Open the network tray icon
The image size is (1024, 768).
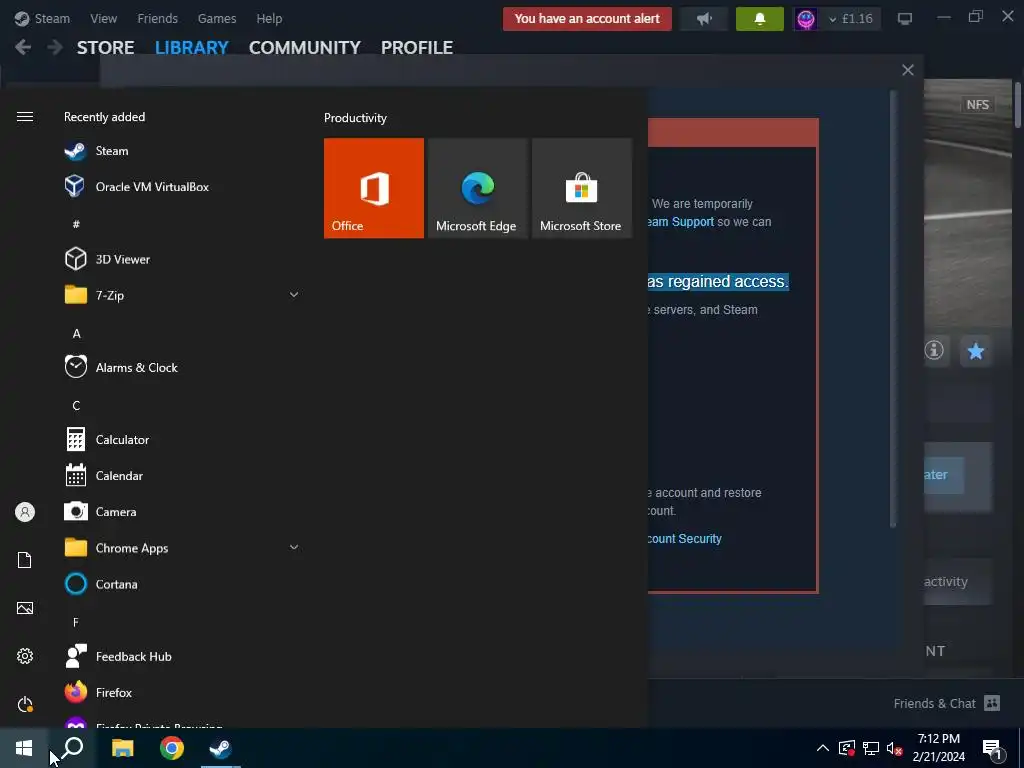(871, 748)
